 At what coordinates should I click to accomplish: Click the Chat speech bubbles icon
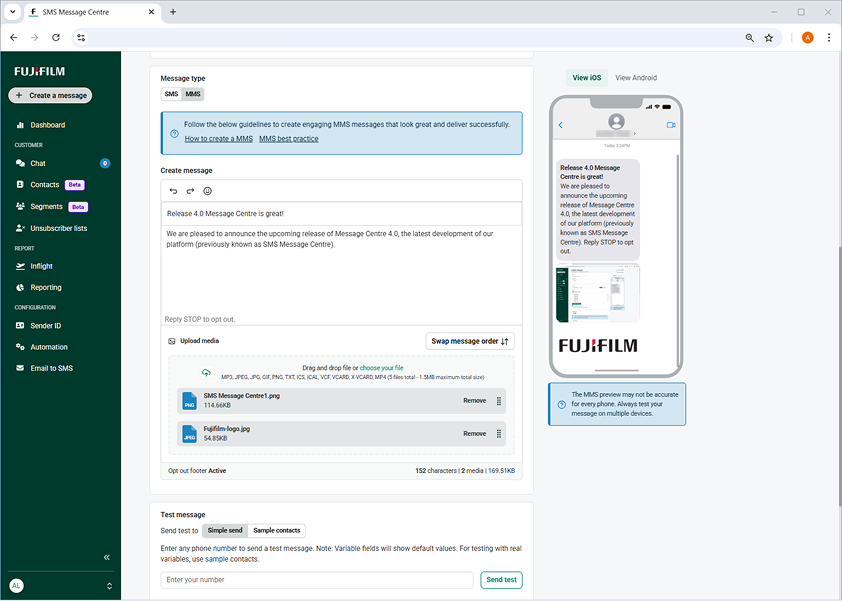pyautogui.click(x=20, y=163)
